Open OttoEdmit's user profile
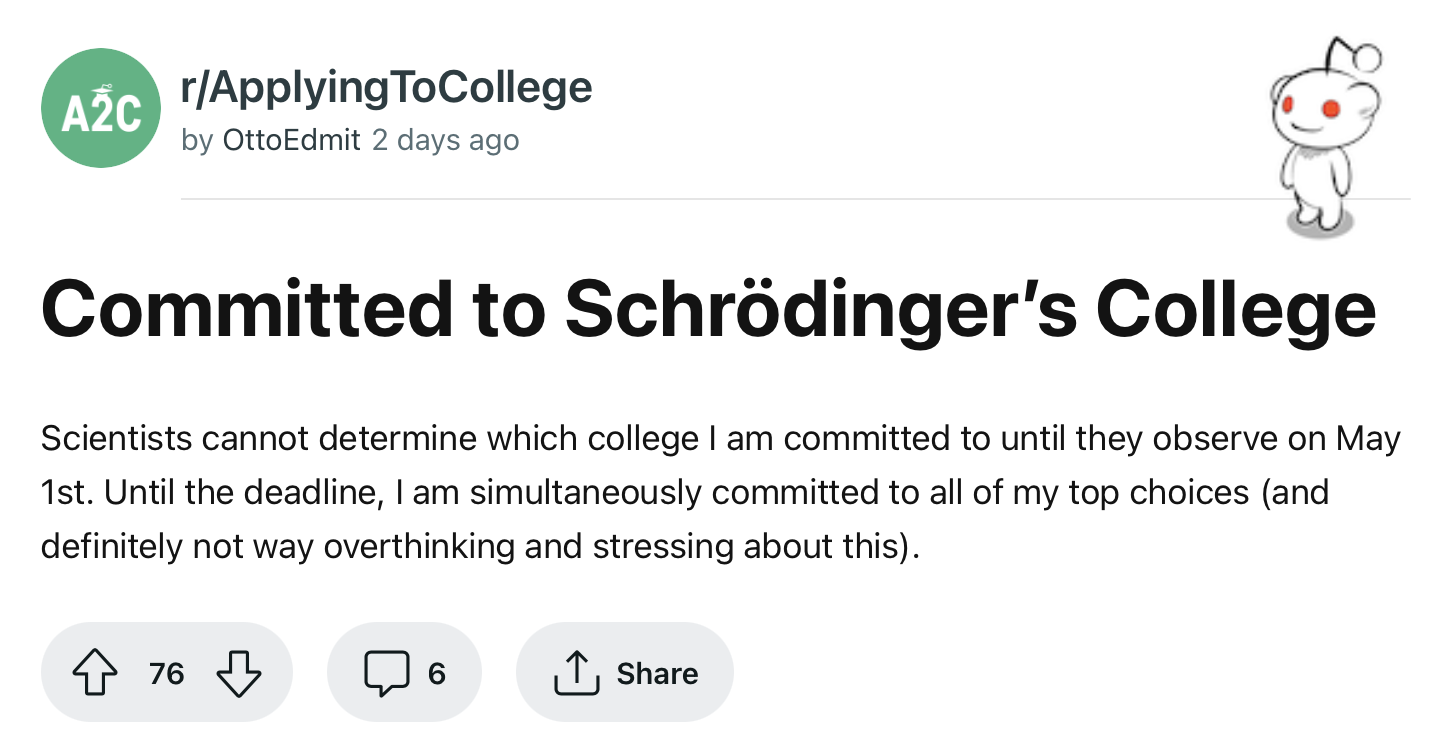1444x744 pixels. click(x=291, y=140)
